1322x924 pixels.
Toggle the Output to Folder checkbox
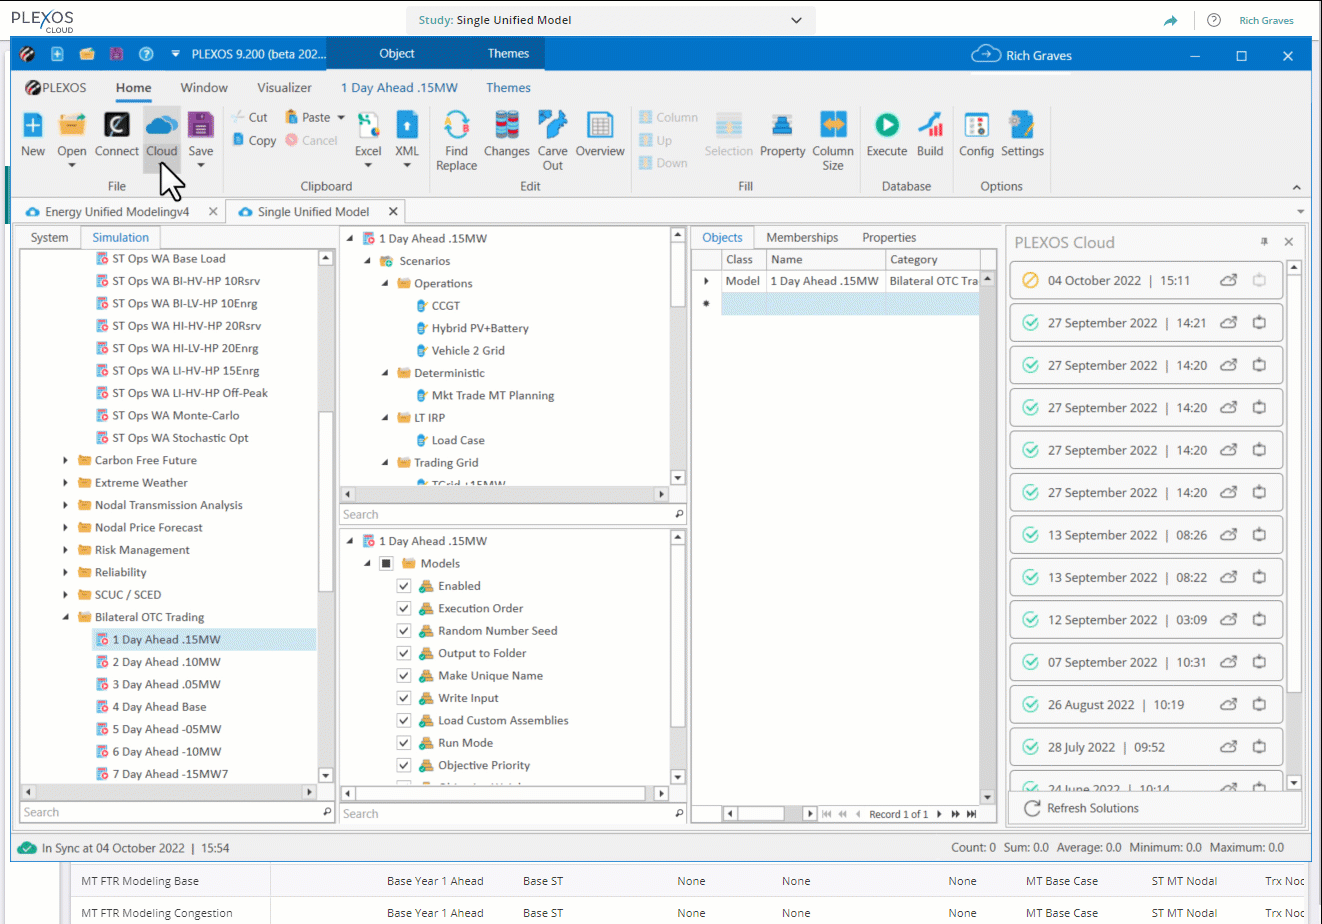[x=404, y=653]
